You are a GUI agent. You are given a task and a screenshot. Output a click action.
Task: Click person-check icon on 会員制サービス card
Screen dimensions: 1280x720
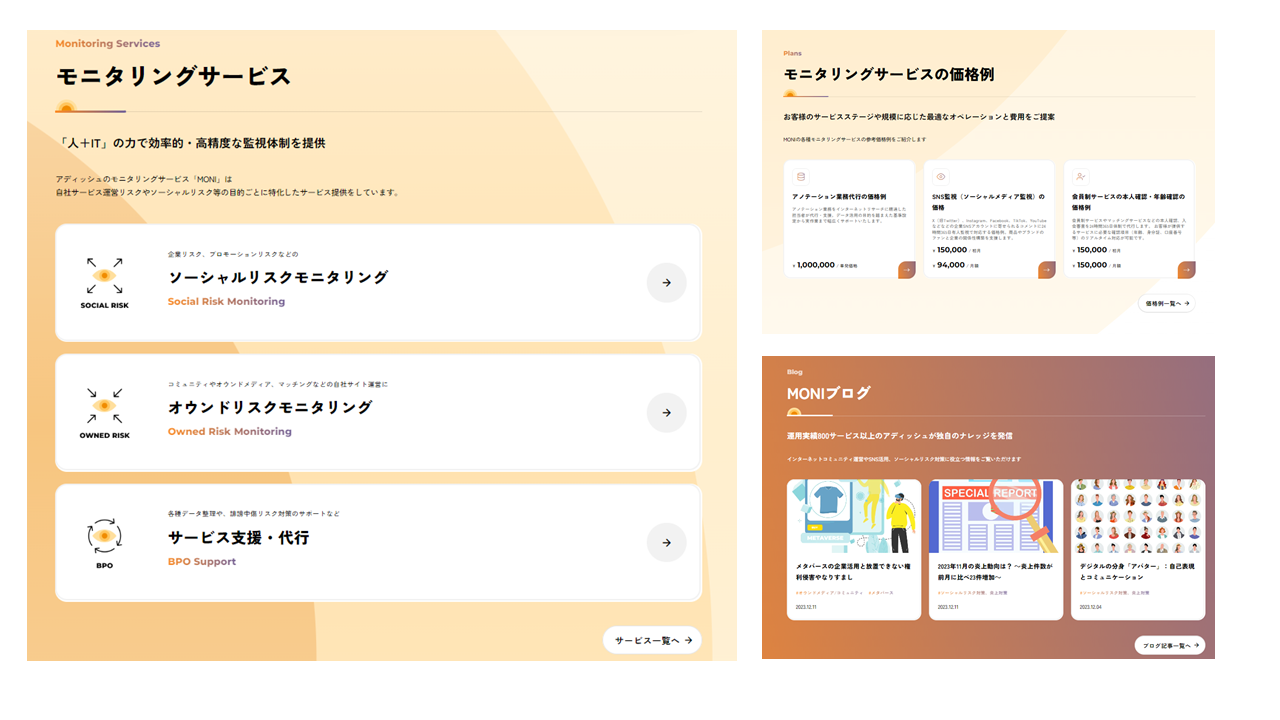click(x=1081, y=177)
